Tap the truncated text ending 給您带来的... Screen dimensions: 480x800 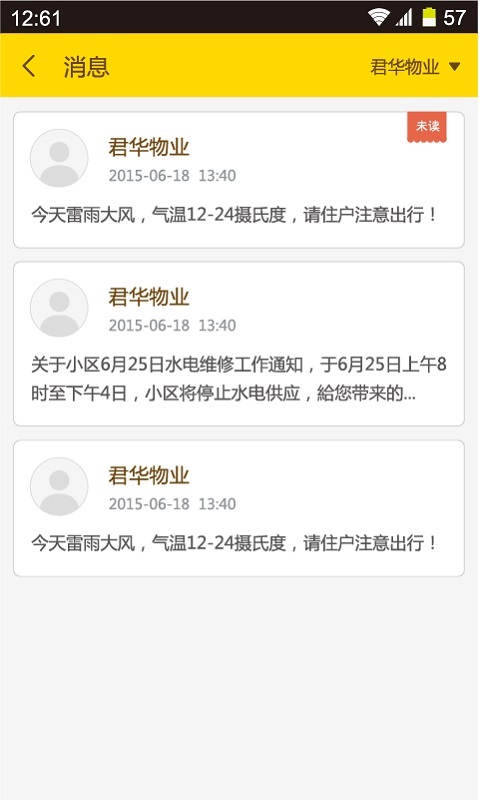pyautogui.click(x=223, y=393)
